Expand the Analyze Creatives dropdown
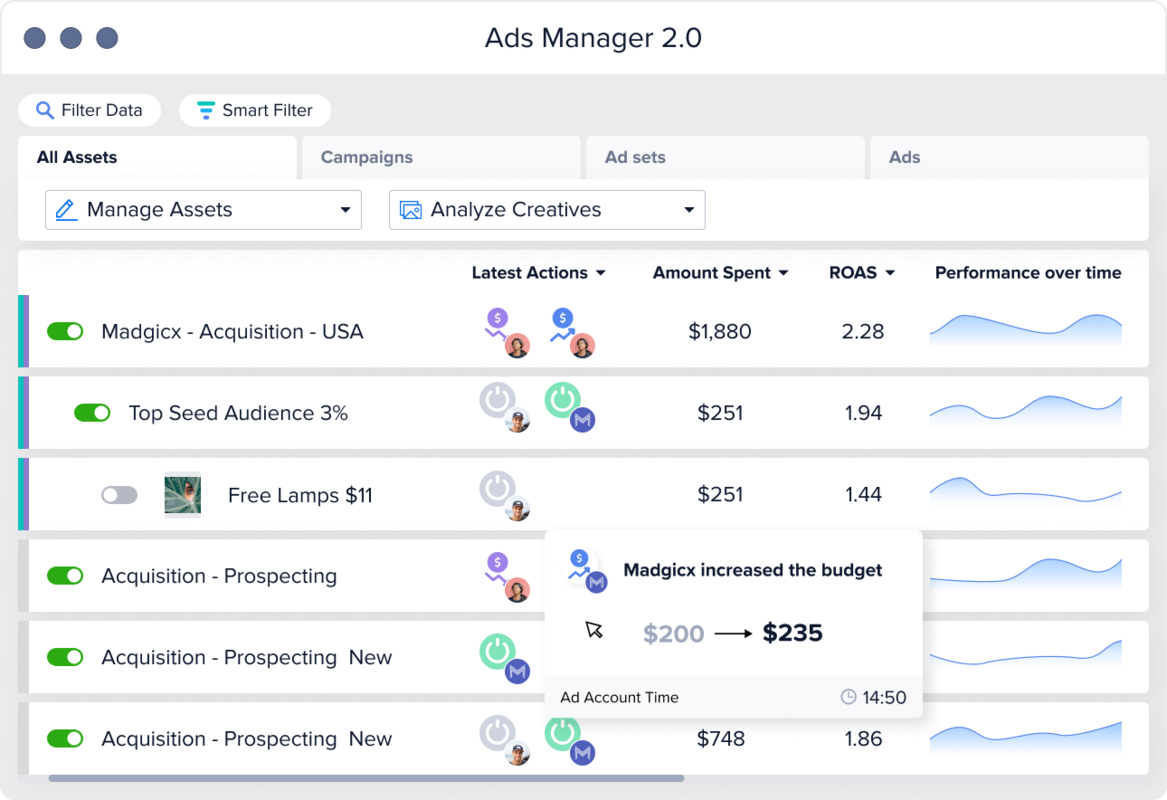The height and width of the screenshot is (800, 1167). (x=546, y=210)
